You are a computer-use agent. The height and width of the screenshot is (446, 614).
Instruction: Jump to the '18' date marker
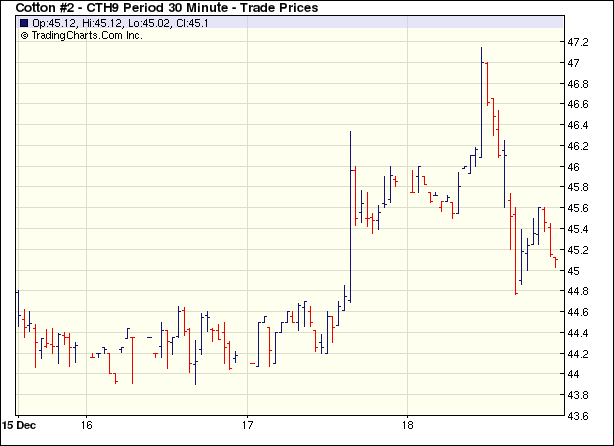pos(407,423)
